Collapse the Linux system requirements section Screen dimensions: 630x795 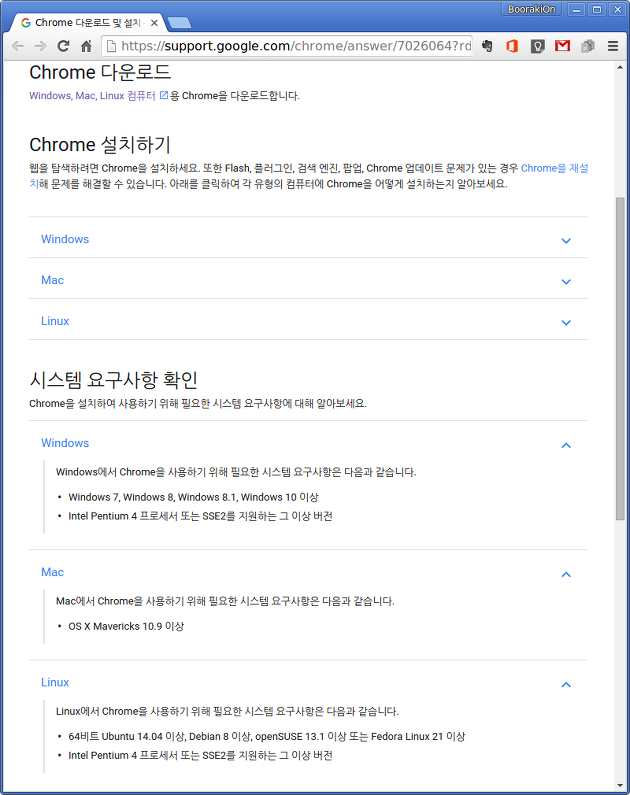click(x=308, y=682)
